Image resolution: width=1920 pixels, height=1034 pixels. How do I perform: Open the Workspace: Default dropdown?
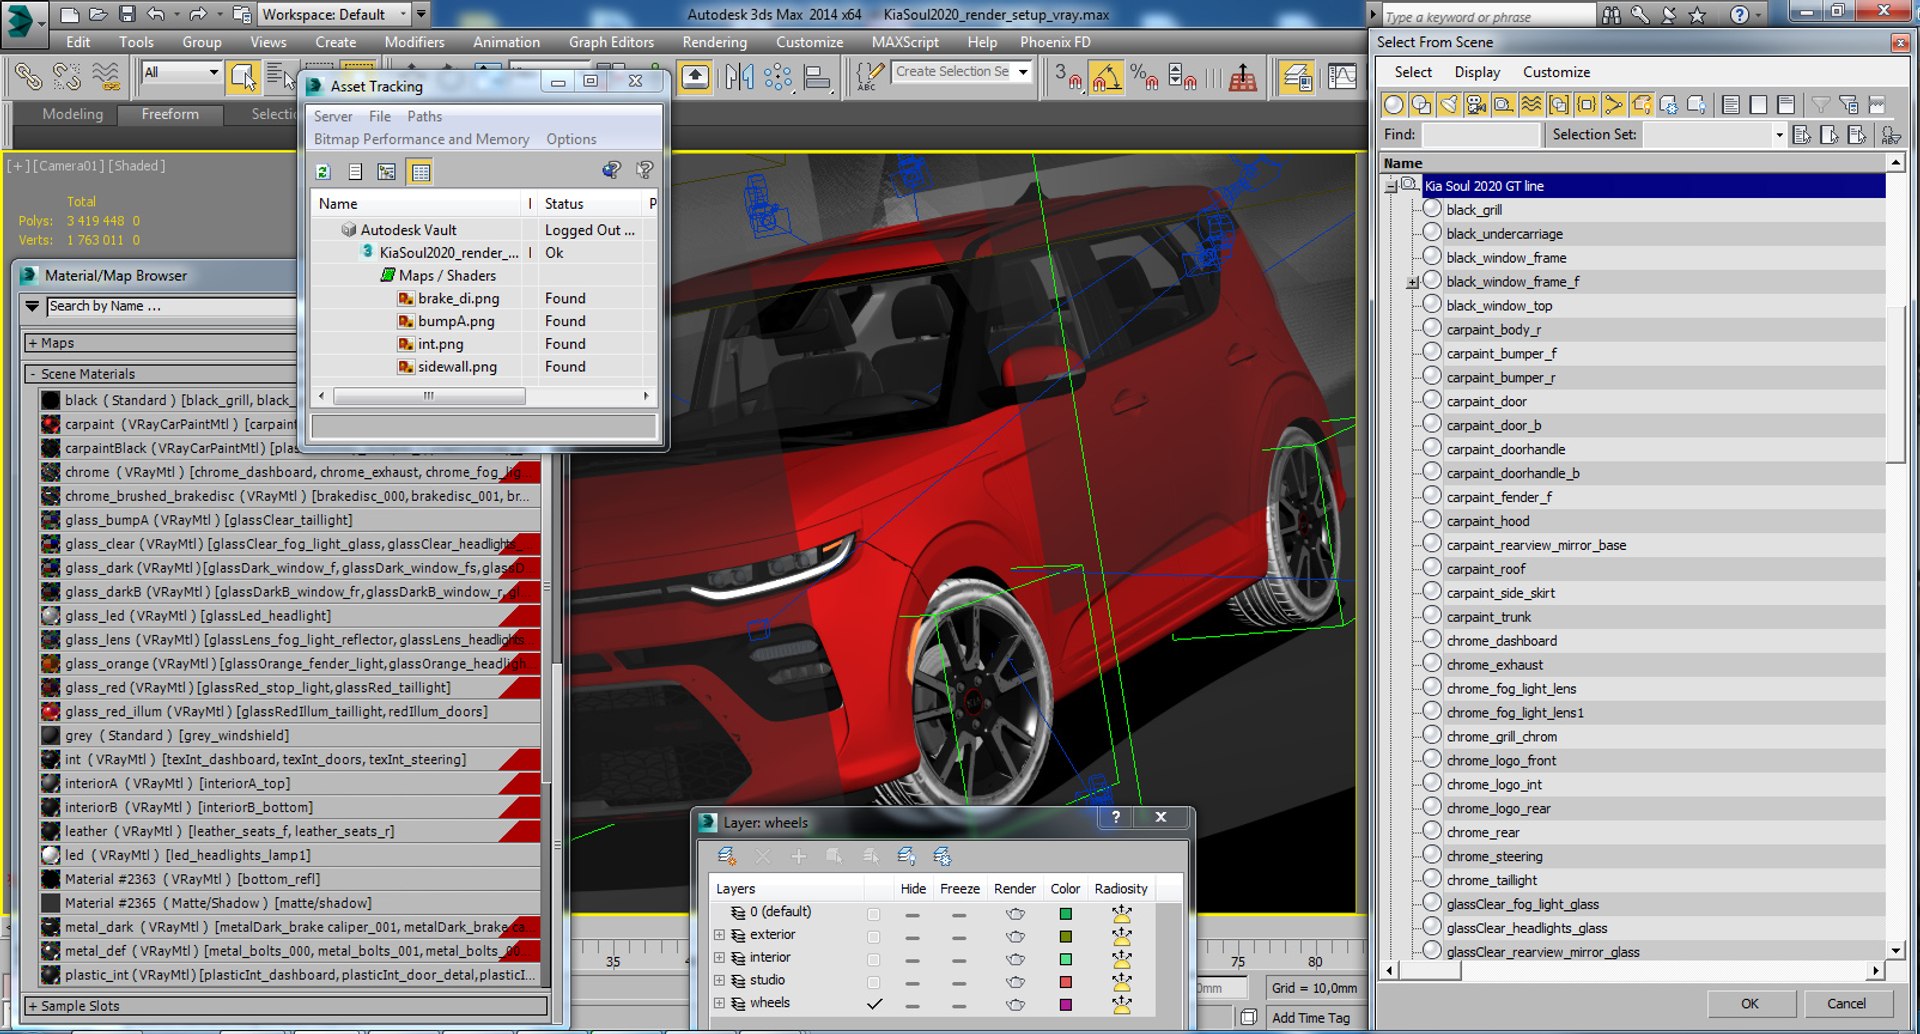334,14
